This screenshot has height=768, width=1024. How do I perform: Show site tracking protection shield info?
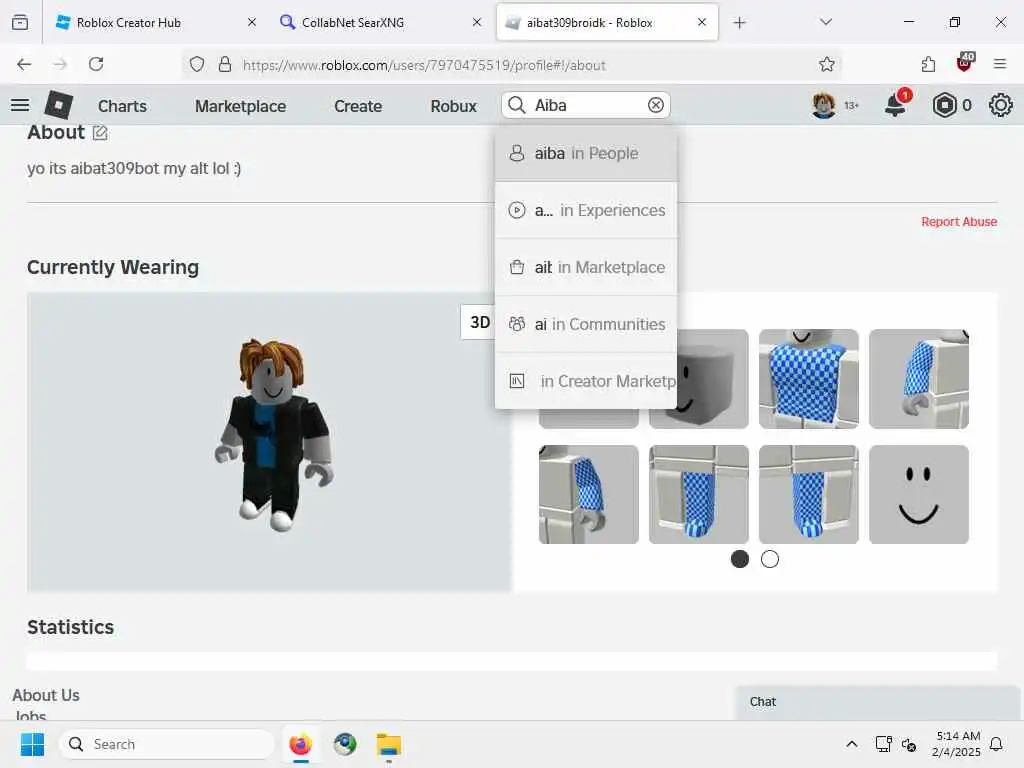coord(197,64)
